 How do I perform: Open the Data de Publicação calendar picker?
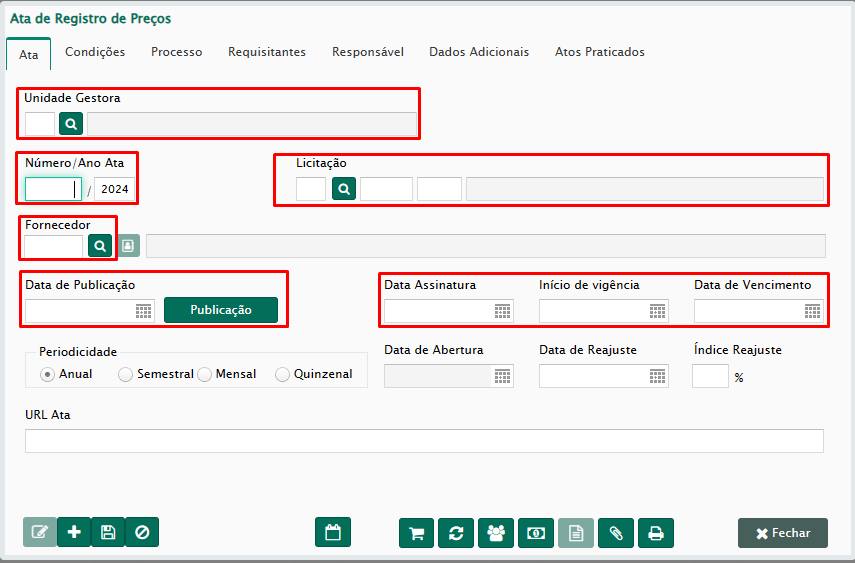(144, 311)
